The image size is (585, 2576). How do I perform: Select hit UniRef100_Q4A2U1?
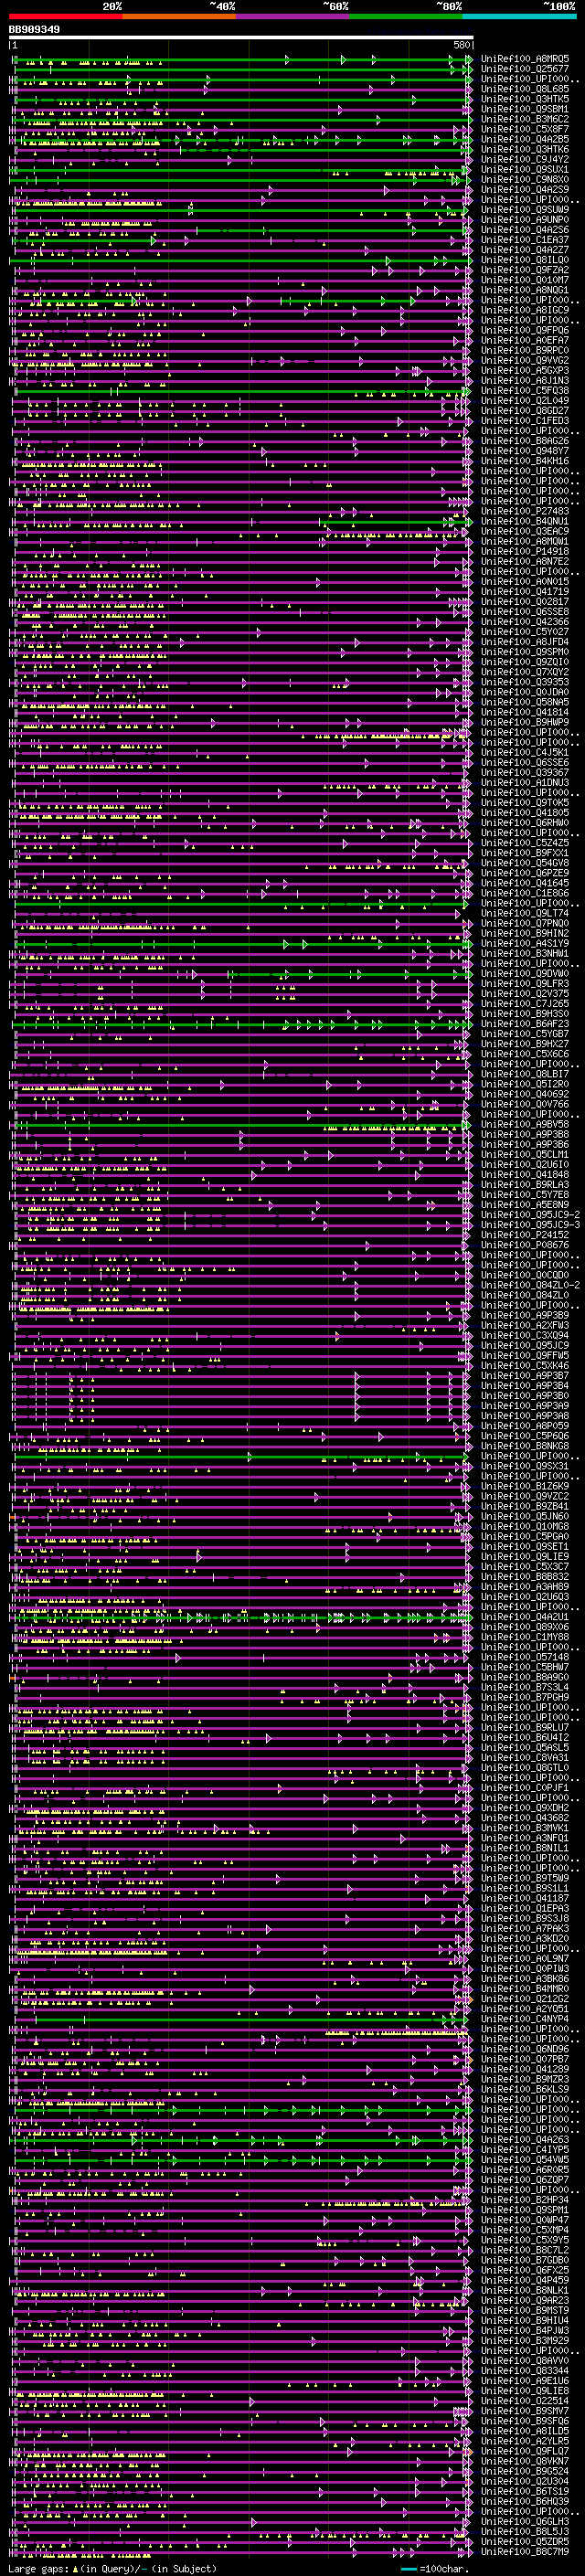pyautogui.click(x=525, y=1617)
